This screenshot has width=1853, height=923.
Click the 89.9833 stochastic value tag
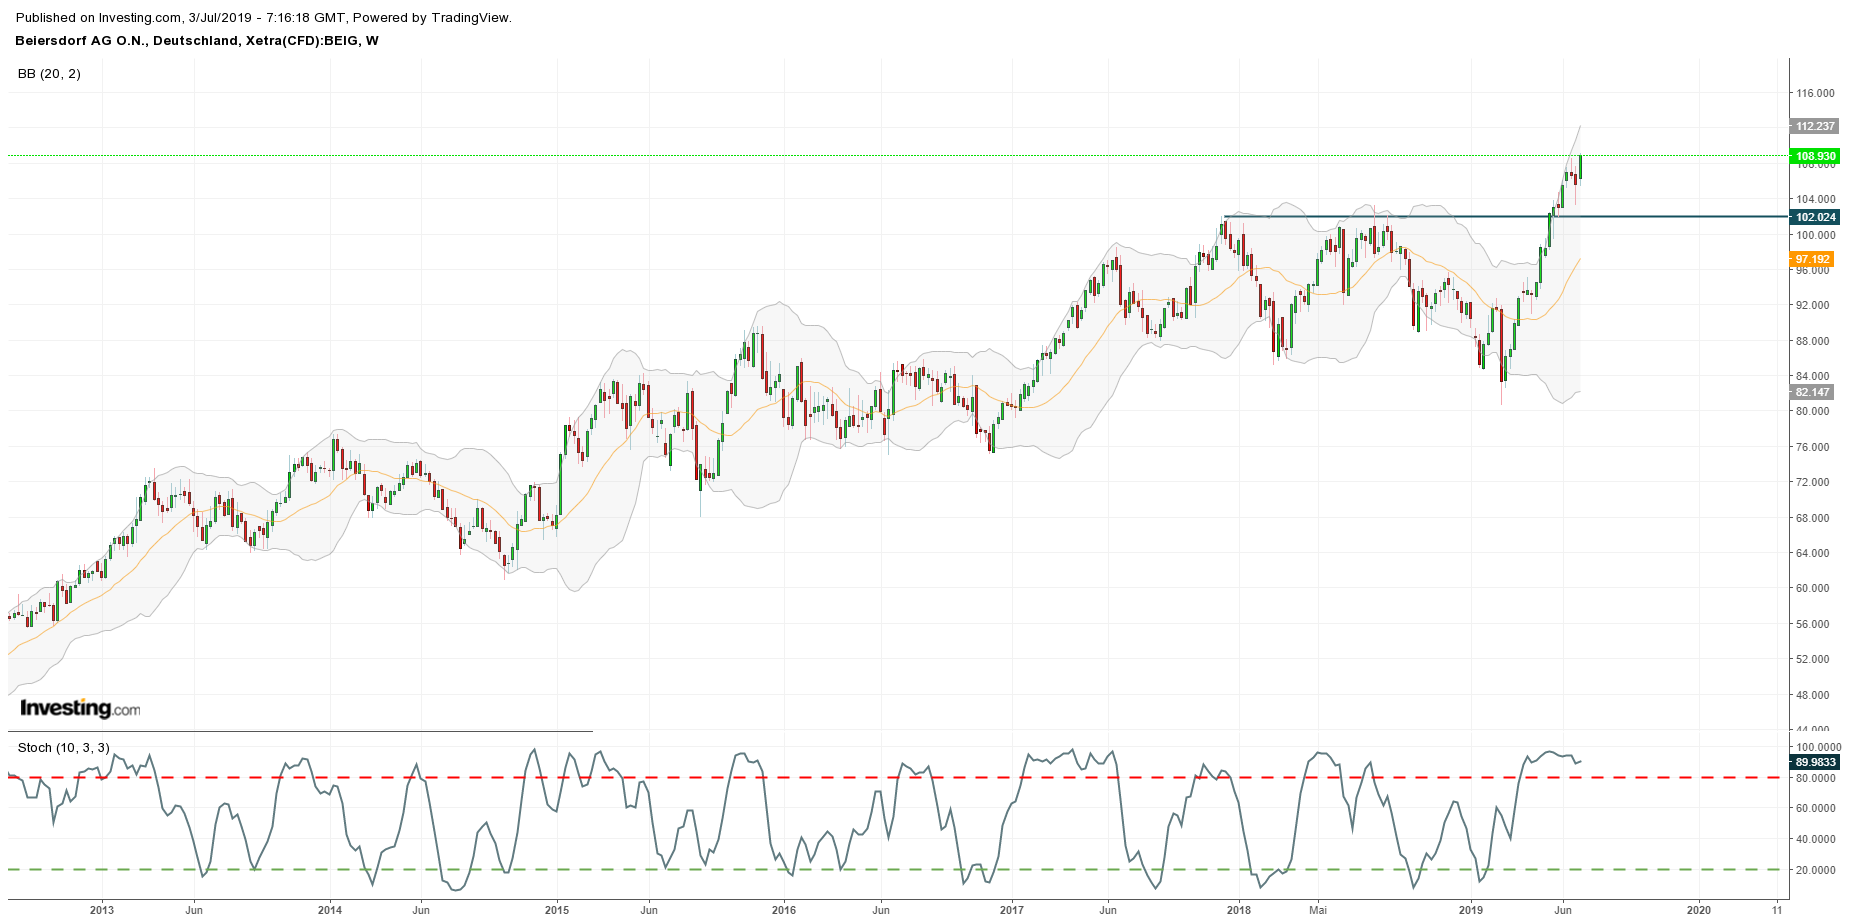point(1815,762)
